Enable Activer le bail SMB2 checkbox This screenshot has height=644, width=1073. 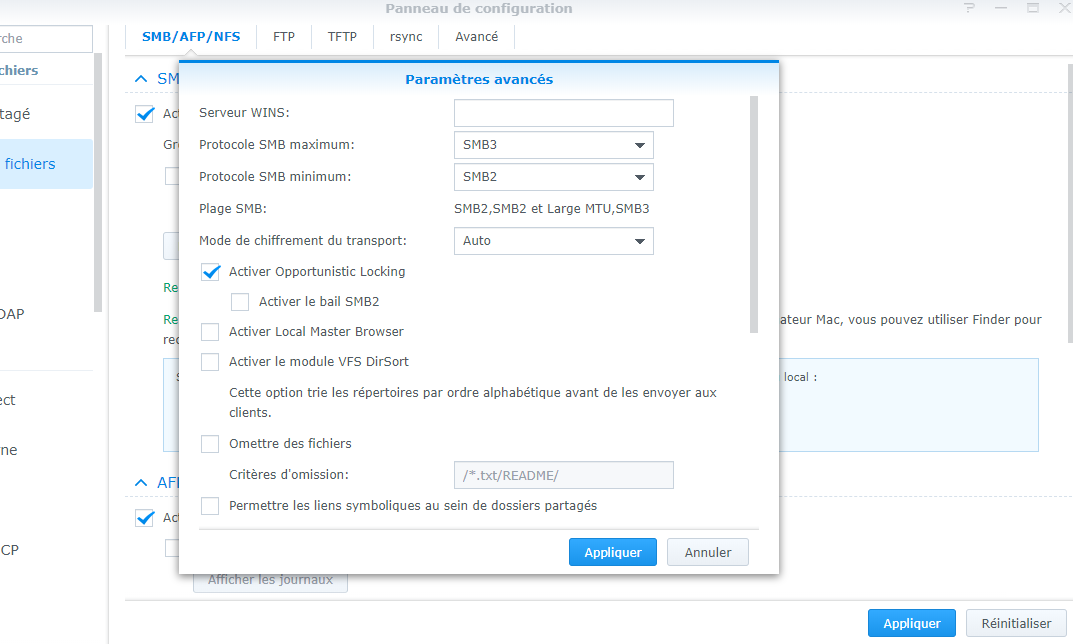click(x=240, y=302)
